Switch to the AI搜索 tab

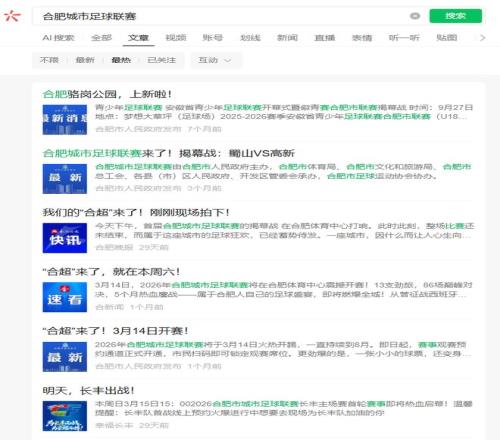(58, 38)
